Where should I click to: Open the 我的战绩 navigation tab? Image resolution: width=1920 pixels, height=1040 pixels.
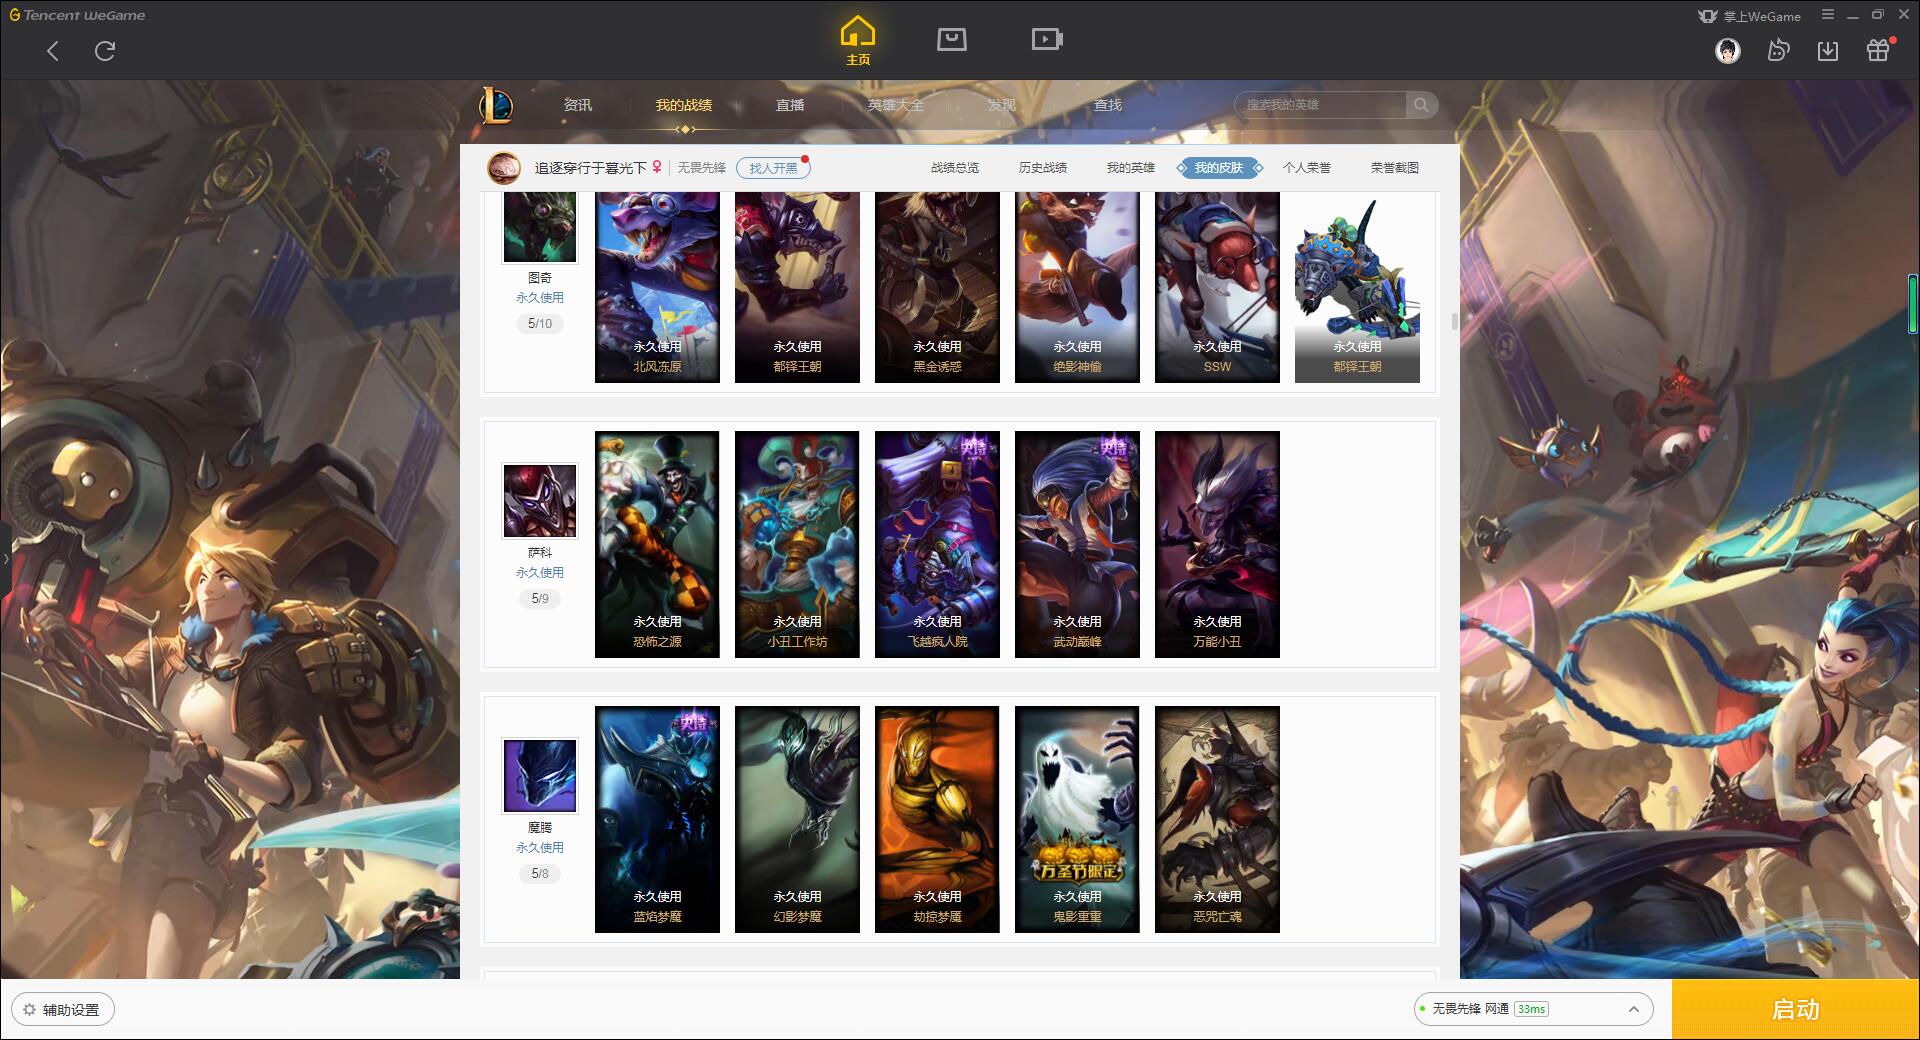click(684, 105)
